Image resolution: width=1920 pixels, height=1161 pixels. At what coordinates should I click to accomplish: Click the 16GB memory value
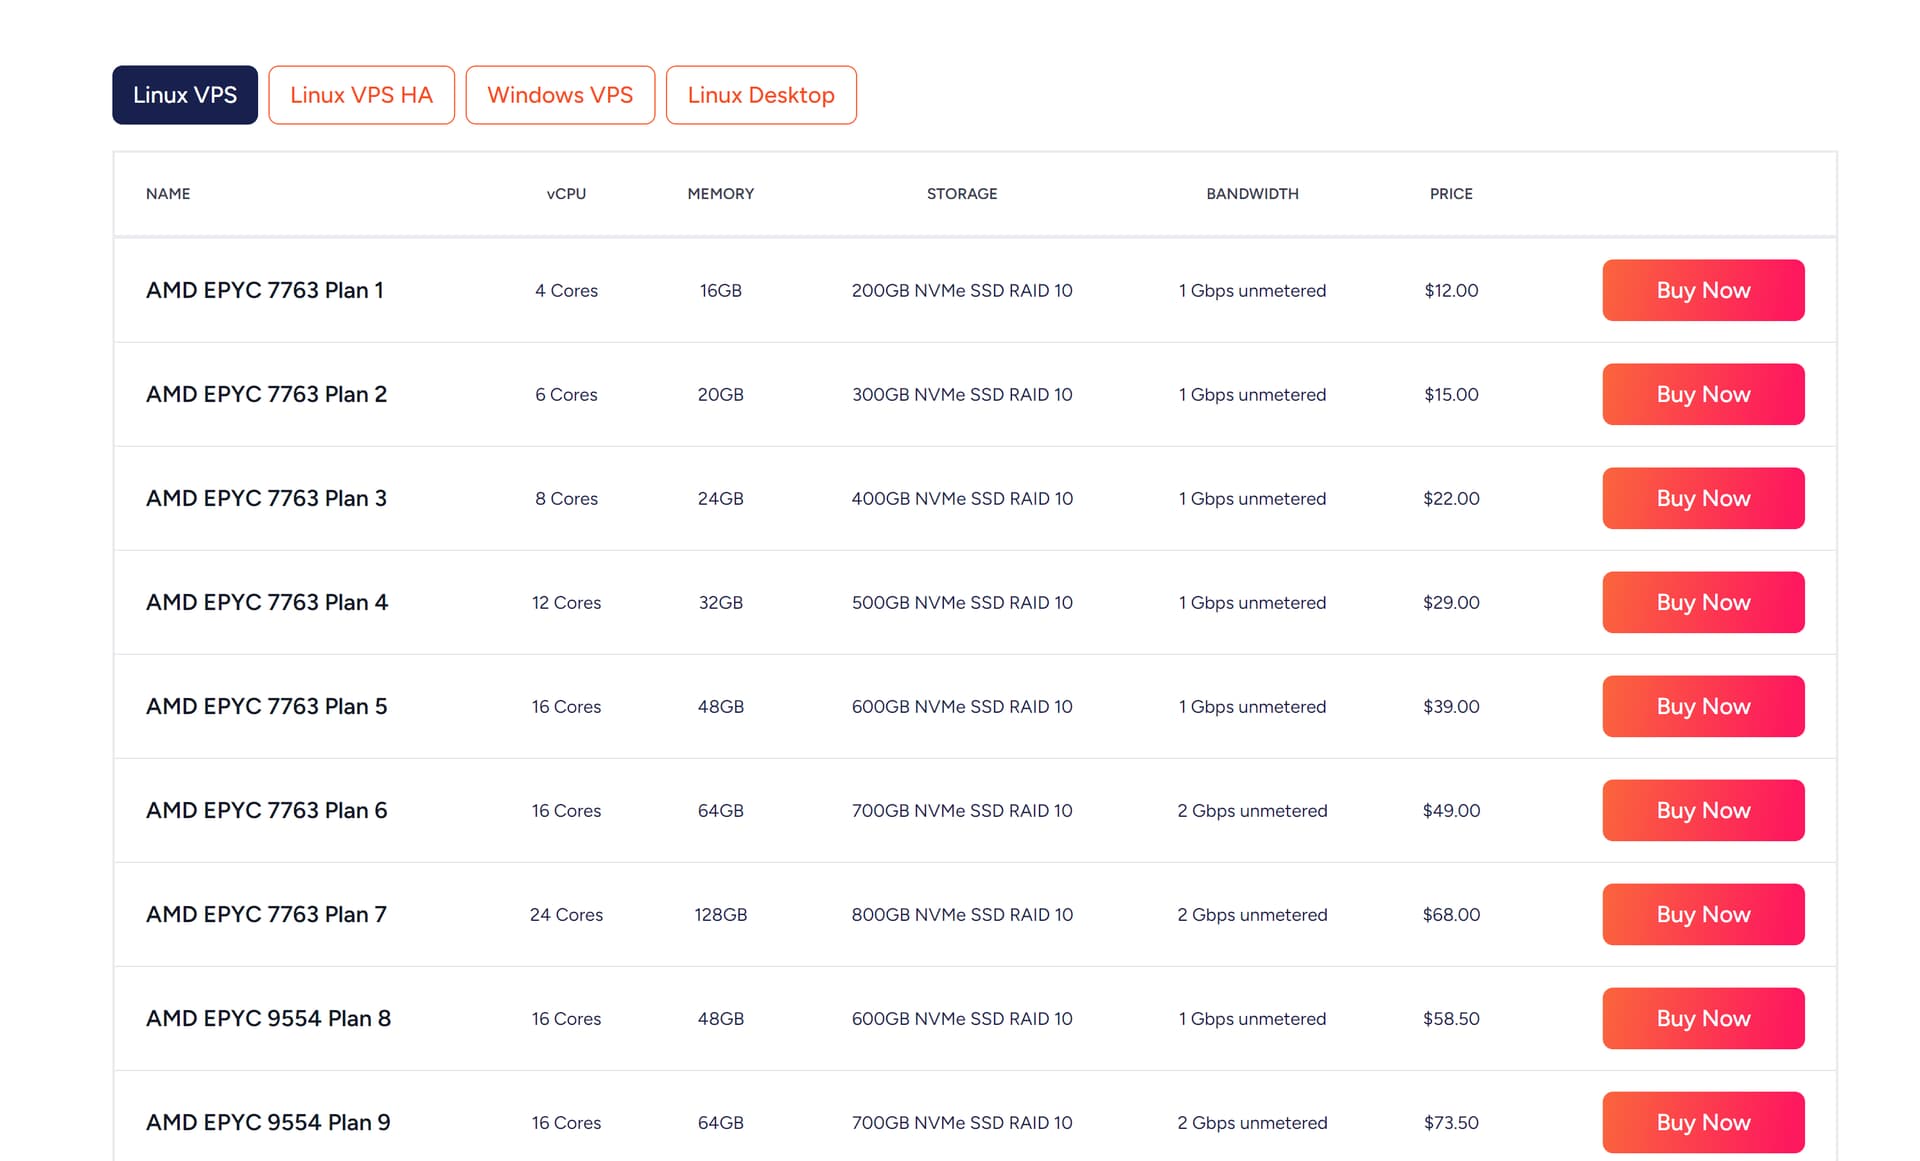[x=721, y=290]
